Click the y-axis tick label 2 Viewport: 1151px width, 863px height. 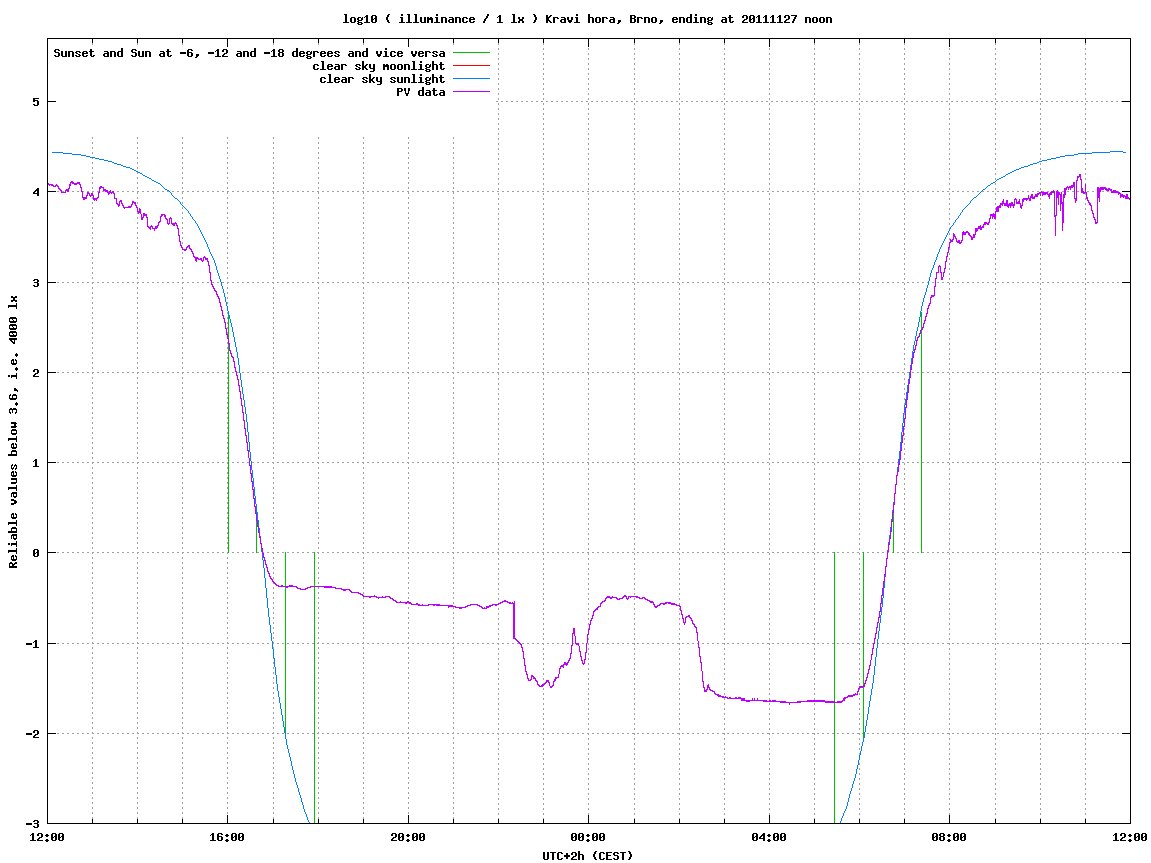coord(35,373)
